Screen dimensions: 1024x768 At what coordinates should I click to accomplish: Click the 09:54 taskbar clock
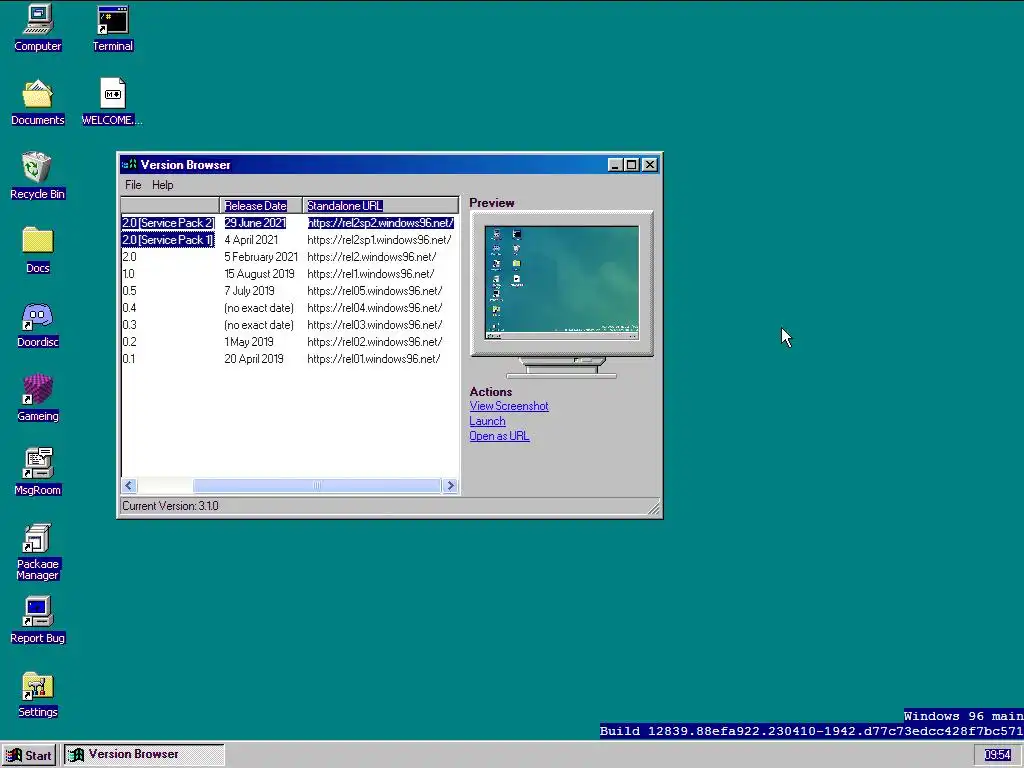(997, 755)
